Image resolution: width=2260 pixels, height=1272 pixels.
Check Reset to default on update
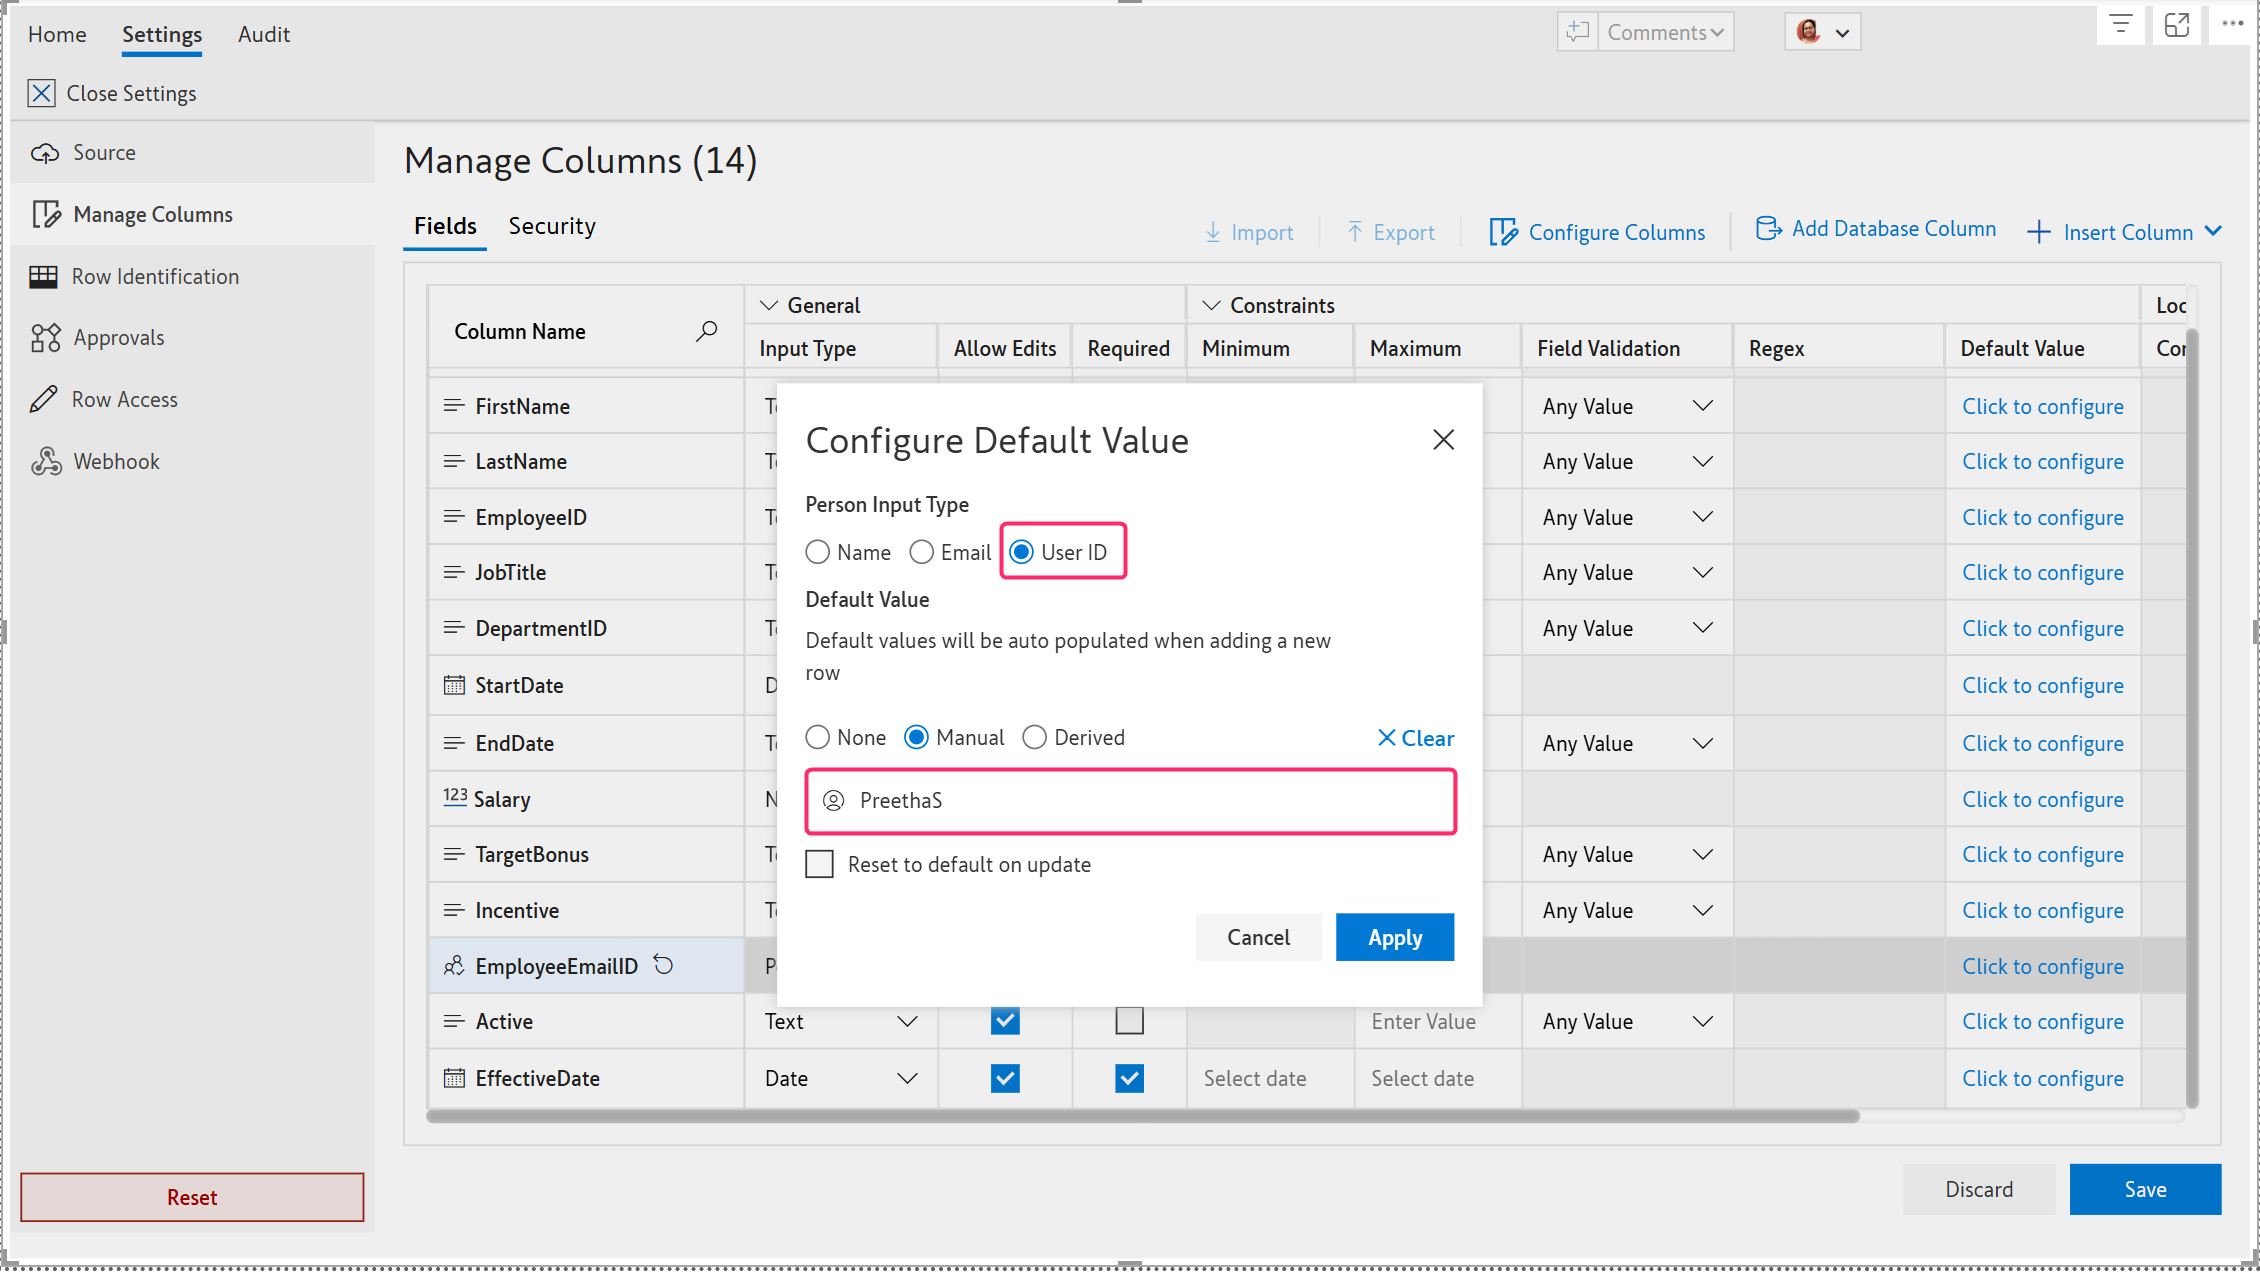click(820, 864)
